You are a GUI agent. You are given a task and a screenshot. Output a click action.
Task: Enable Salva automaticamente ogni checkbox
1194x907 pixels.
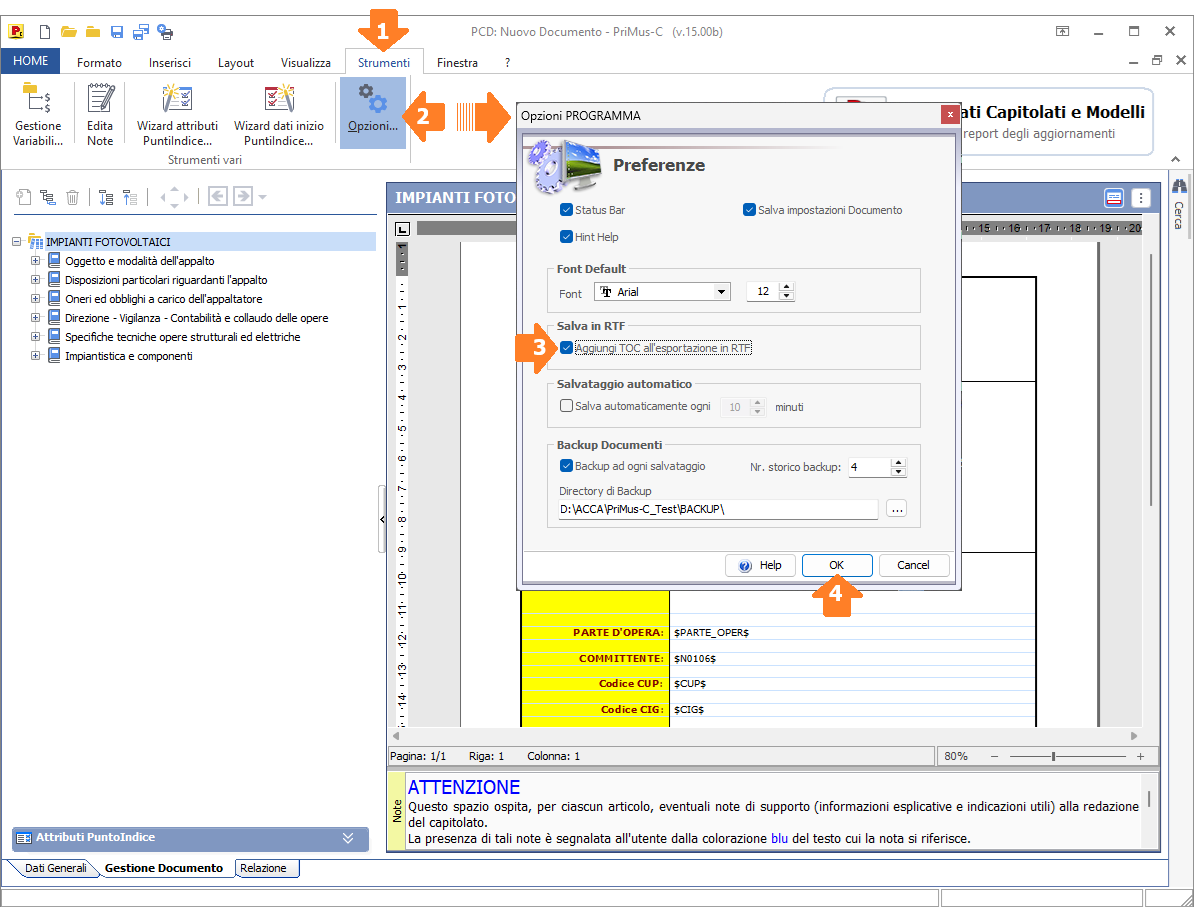[566, 406]
